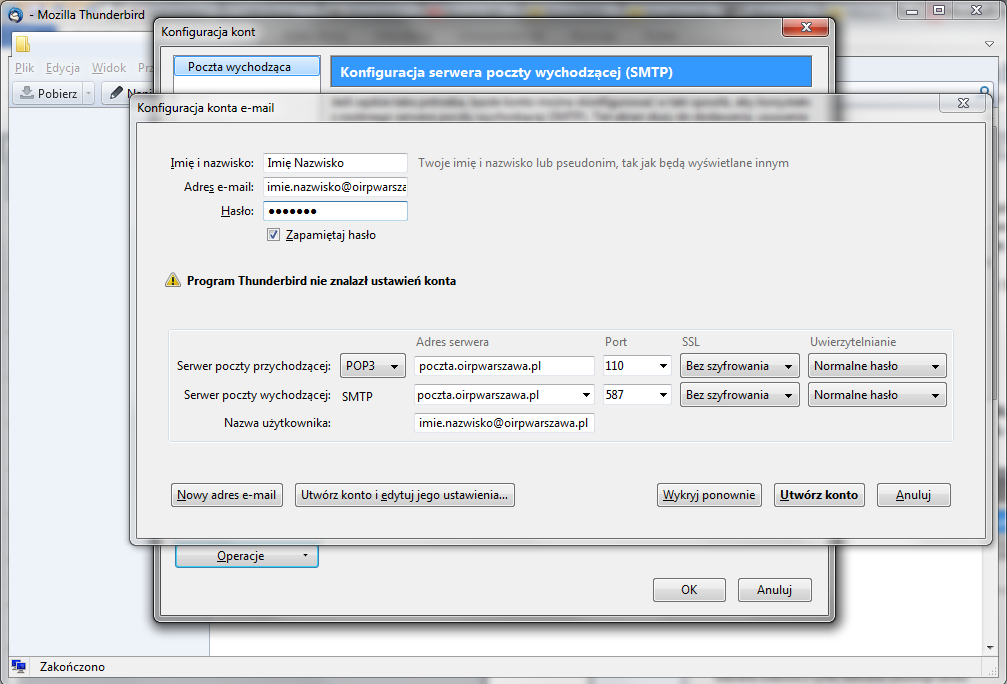Click the incoming server address field

pyautogui.click(x=504, y=366)
